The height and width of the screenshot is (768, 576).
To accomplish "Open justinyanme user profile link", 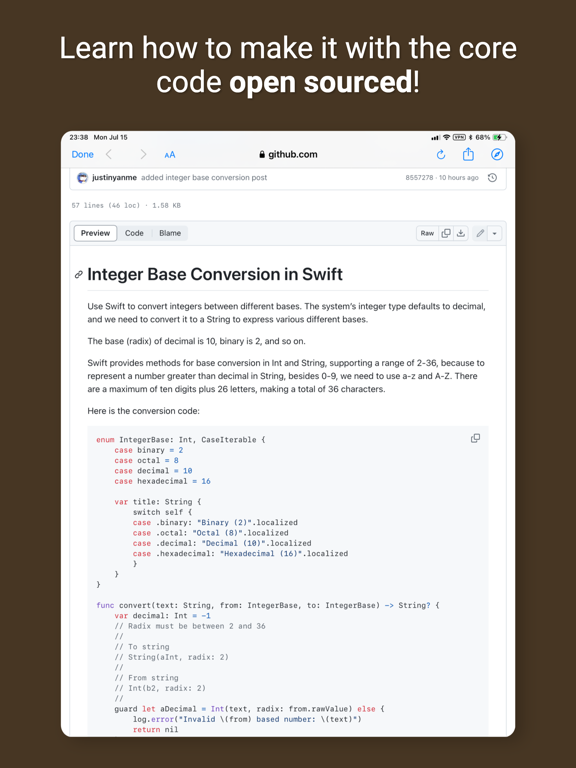I will click(x=114, y=178).
